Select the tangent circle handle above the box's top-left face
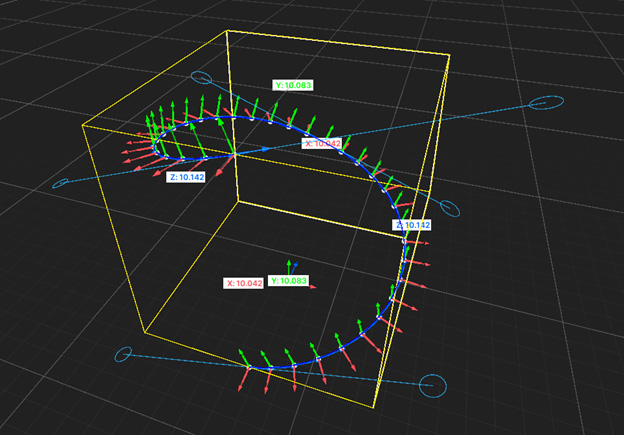This screenshot has height=435, width=624. click(x=201, y=78)
